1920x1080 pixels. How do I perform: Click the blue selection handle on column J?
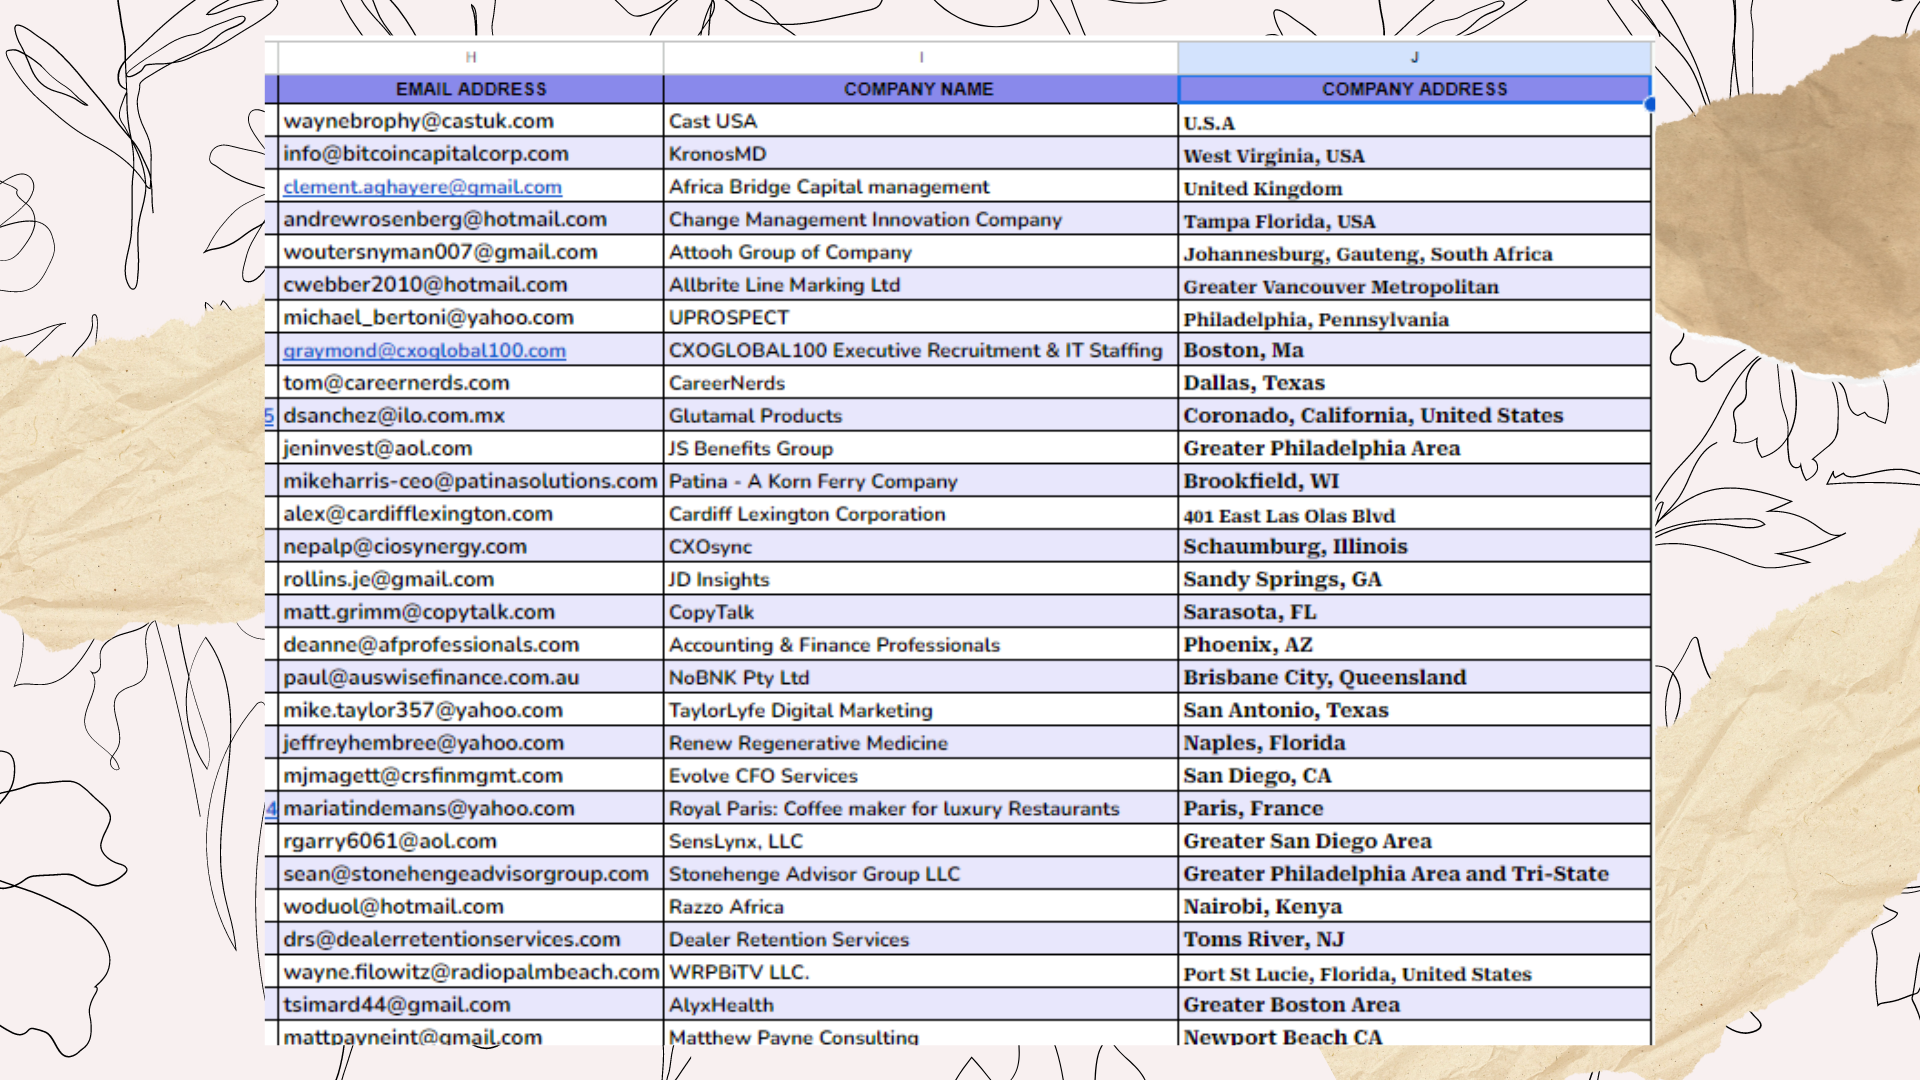(x=1649, y=104)
